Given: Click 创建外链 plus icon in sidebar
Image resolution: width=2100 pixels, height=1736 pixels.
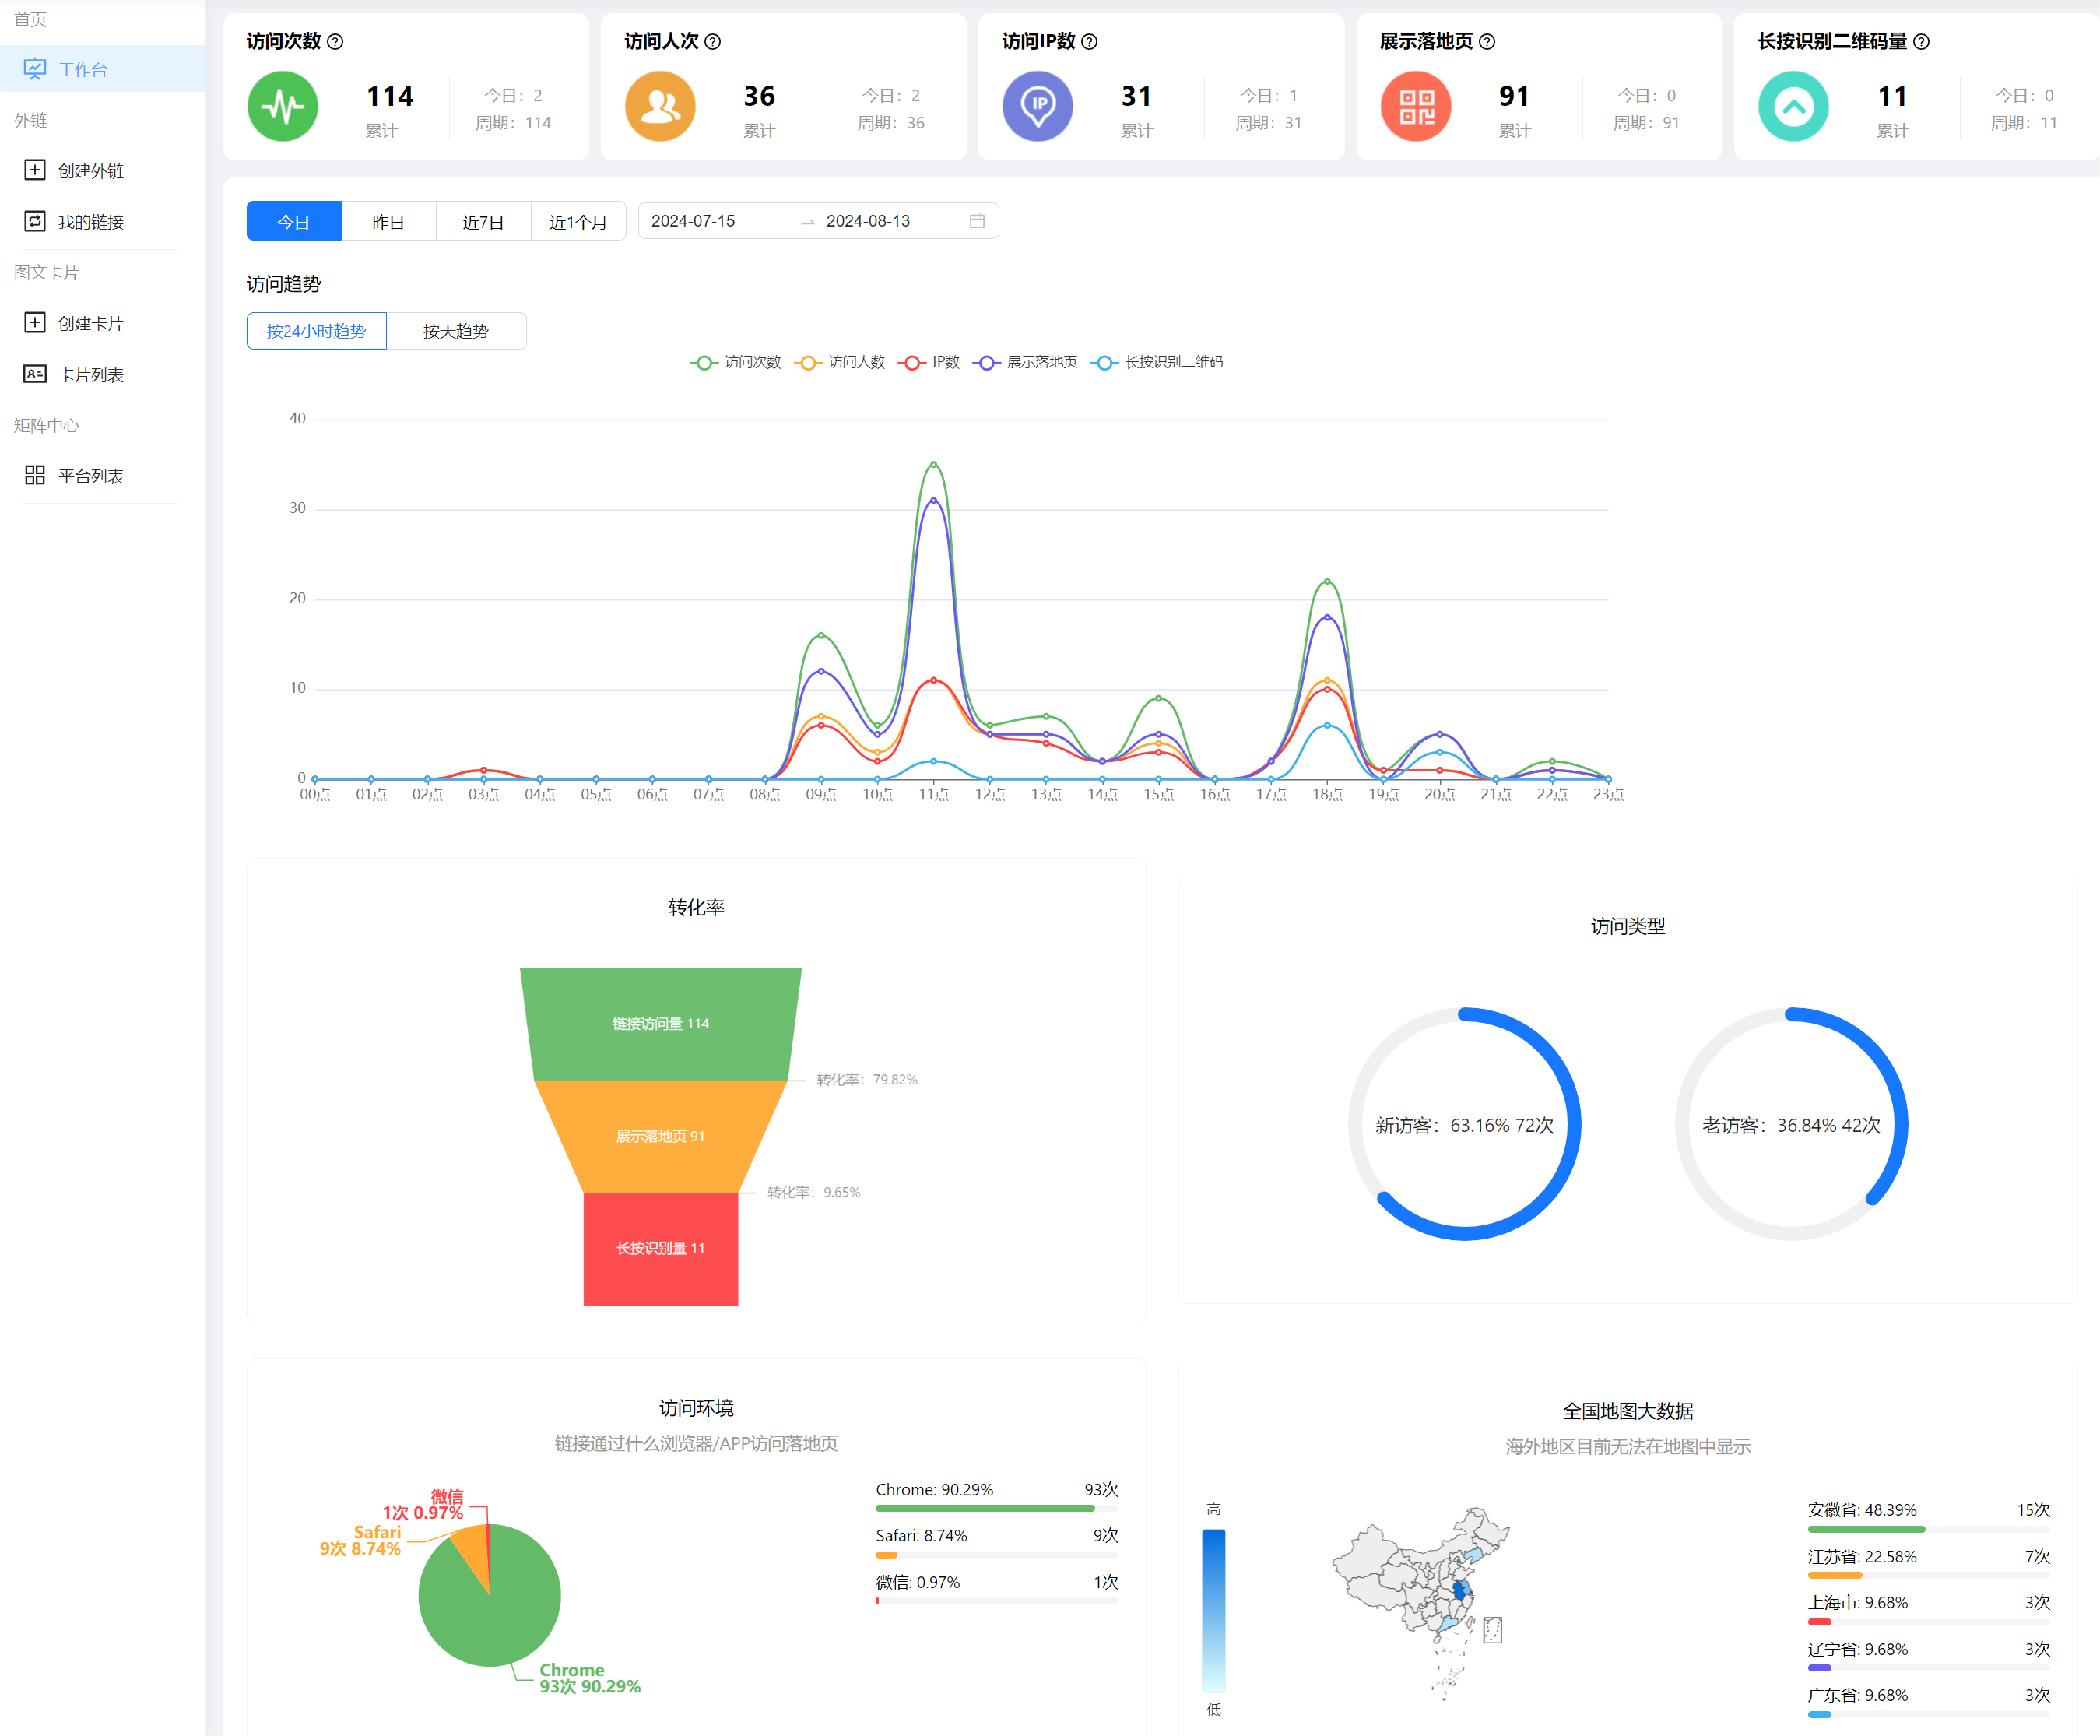Looking at the screenshot, I should (35, 170).
